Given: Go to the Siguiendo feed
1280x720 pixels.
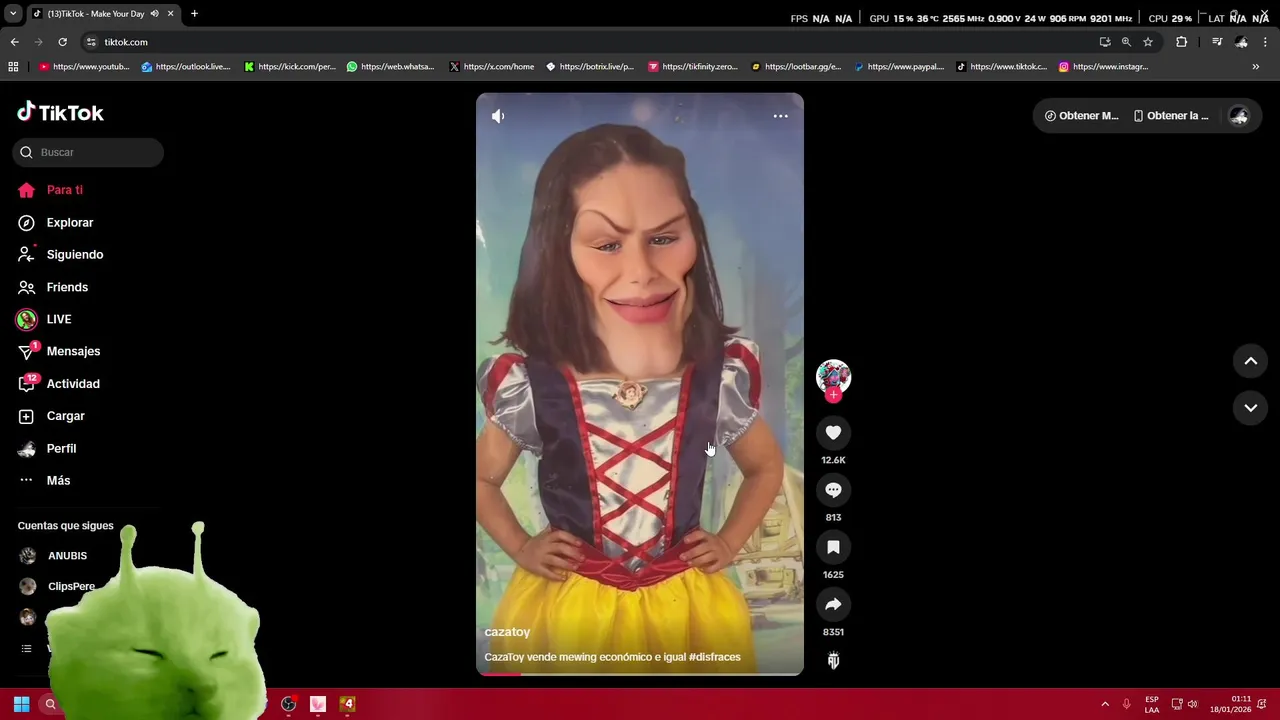Looking at the screenshot, I should (60, 254).
